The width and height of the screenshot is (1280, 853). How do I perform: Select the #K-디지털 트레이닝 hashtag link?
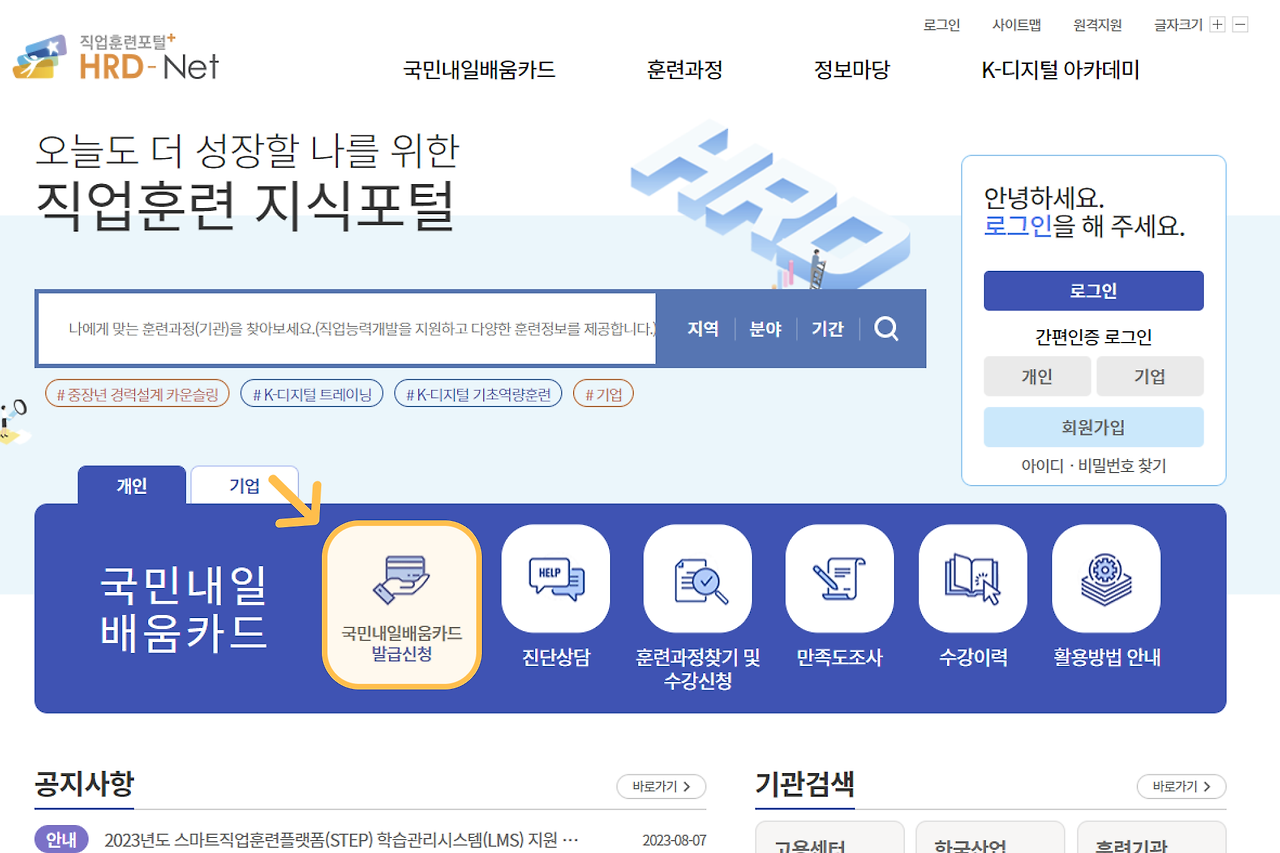[x=311, y=393]
